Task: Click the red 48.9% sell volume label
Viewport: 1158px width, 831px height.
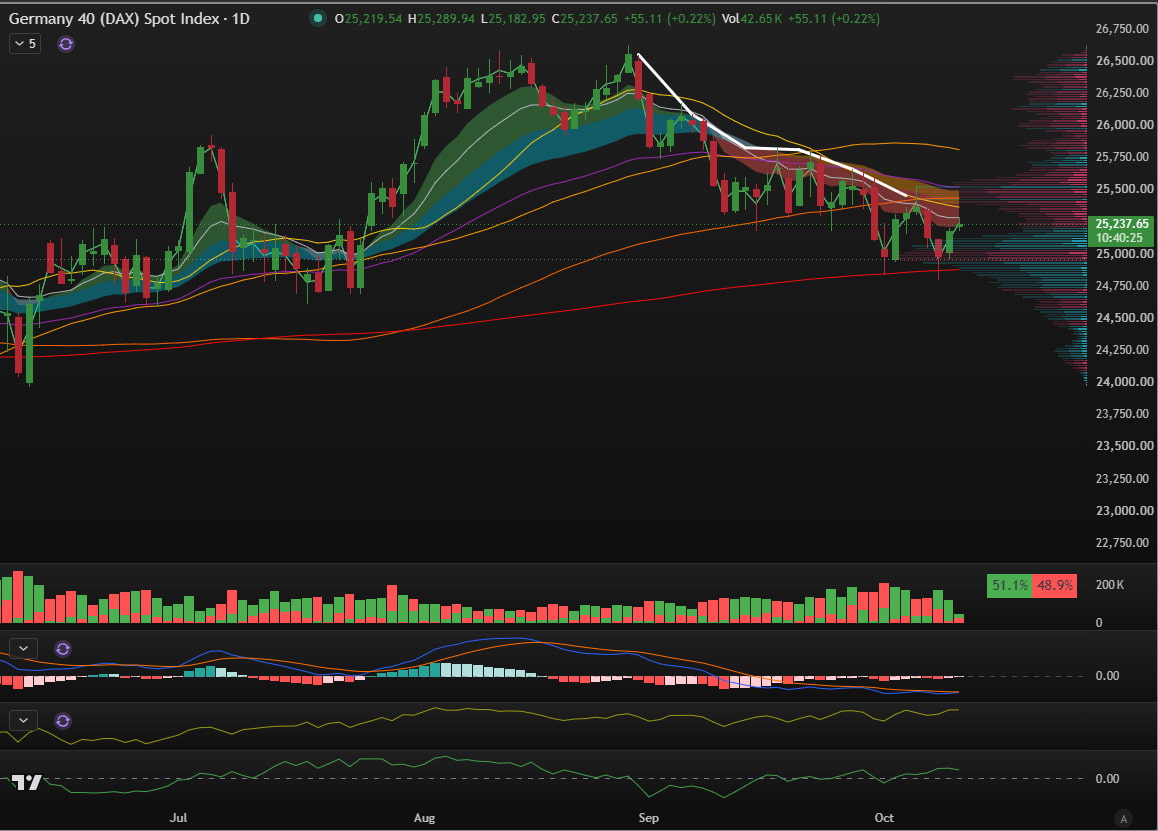Action: [1055, 585]
